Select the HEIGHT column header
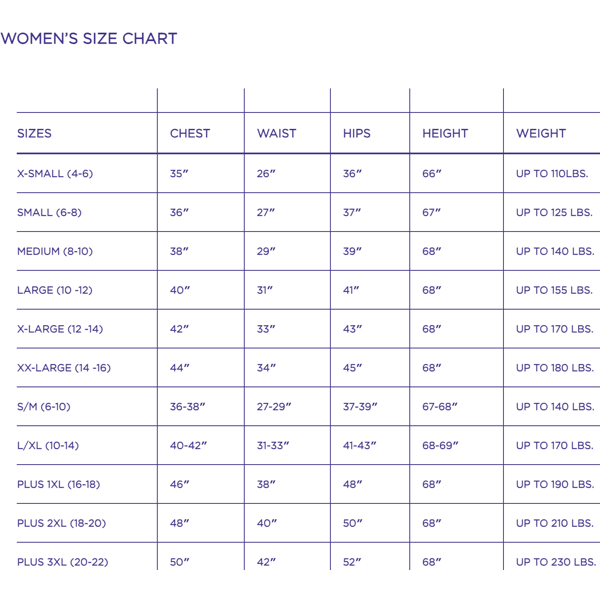The width and height of the screenshot is (600, 600). 445,133
